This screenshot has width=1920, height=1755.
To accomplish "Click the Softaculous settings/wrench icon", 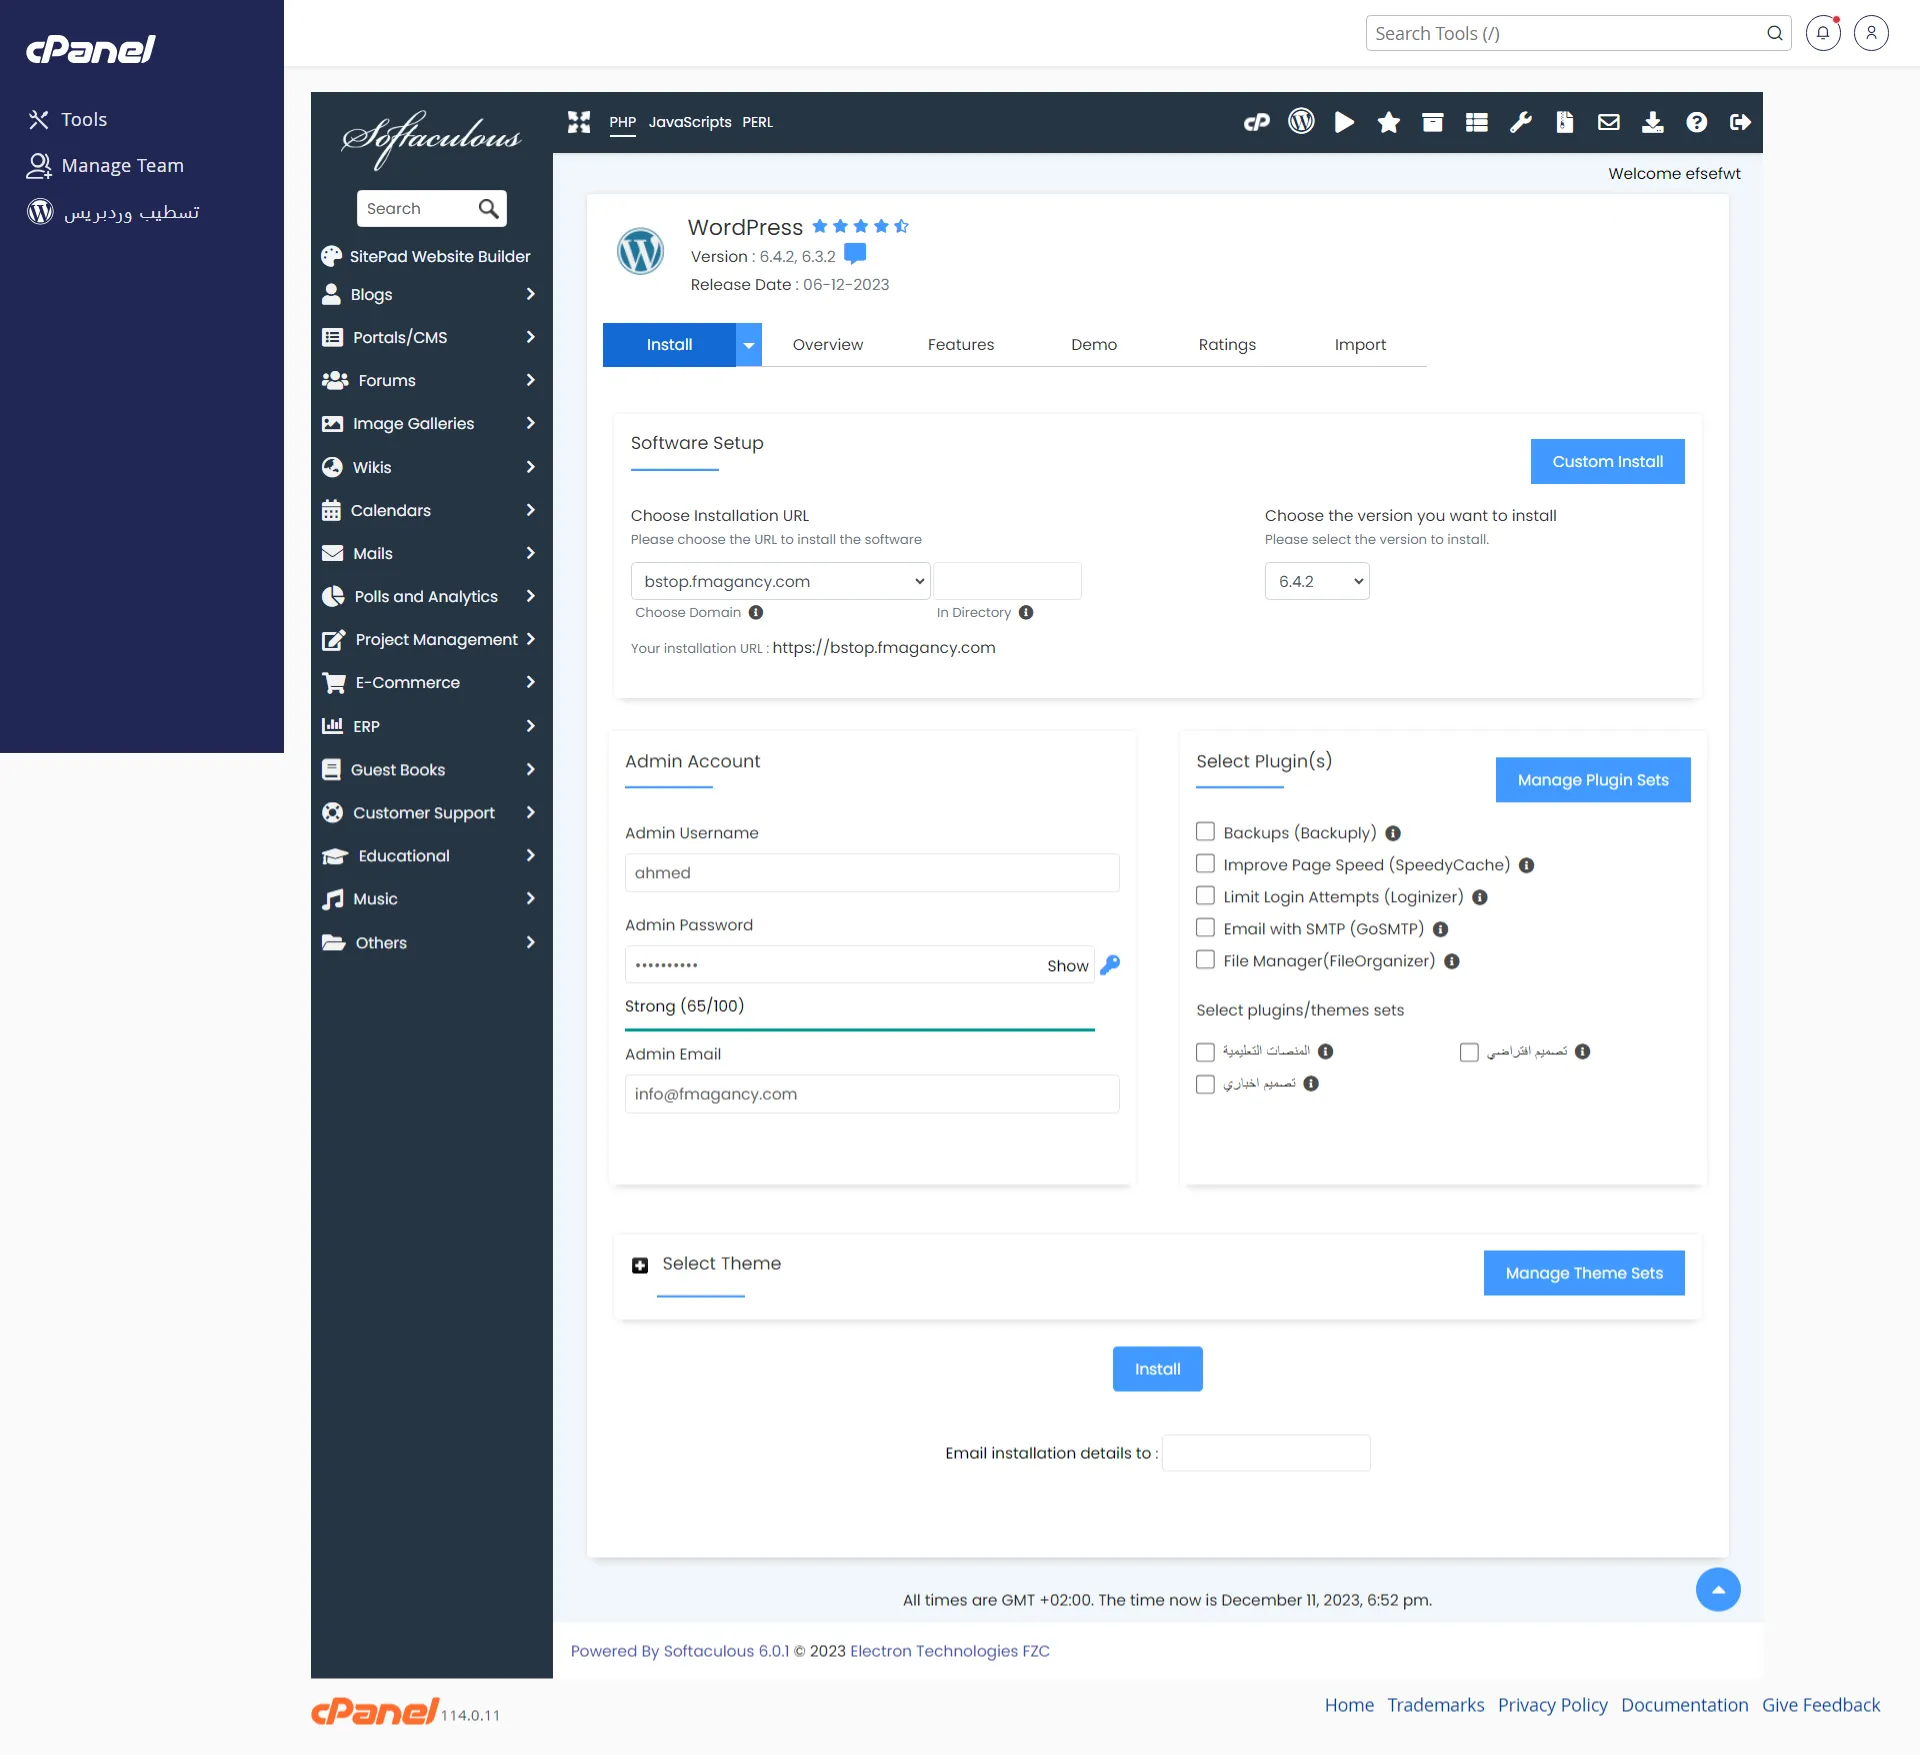I will (1520, 120).
